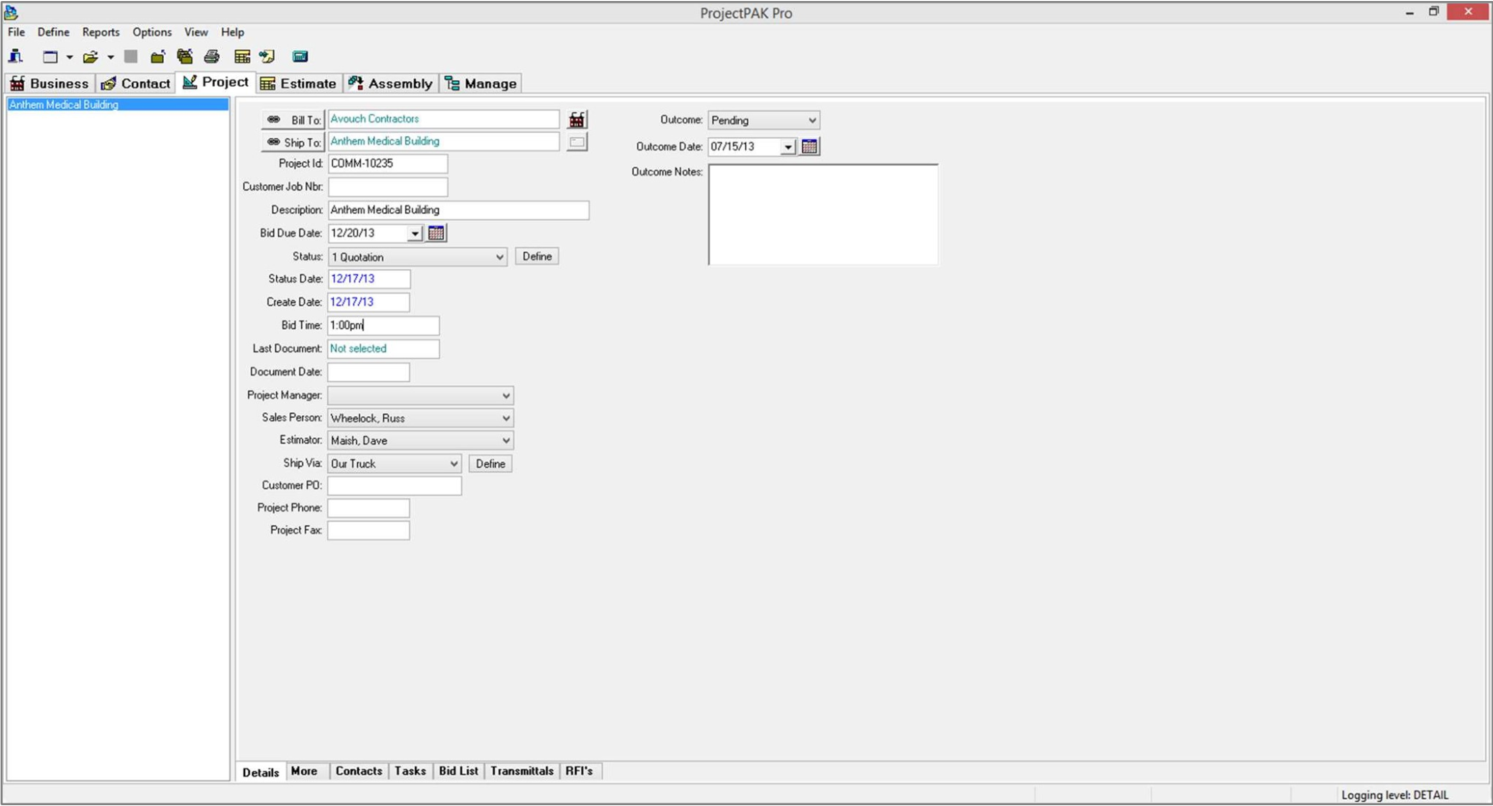
Task: Open the calendar next to Bid Due Date
Action: pyautogui.click(x=434, y=232)
